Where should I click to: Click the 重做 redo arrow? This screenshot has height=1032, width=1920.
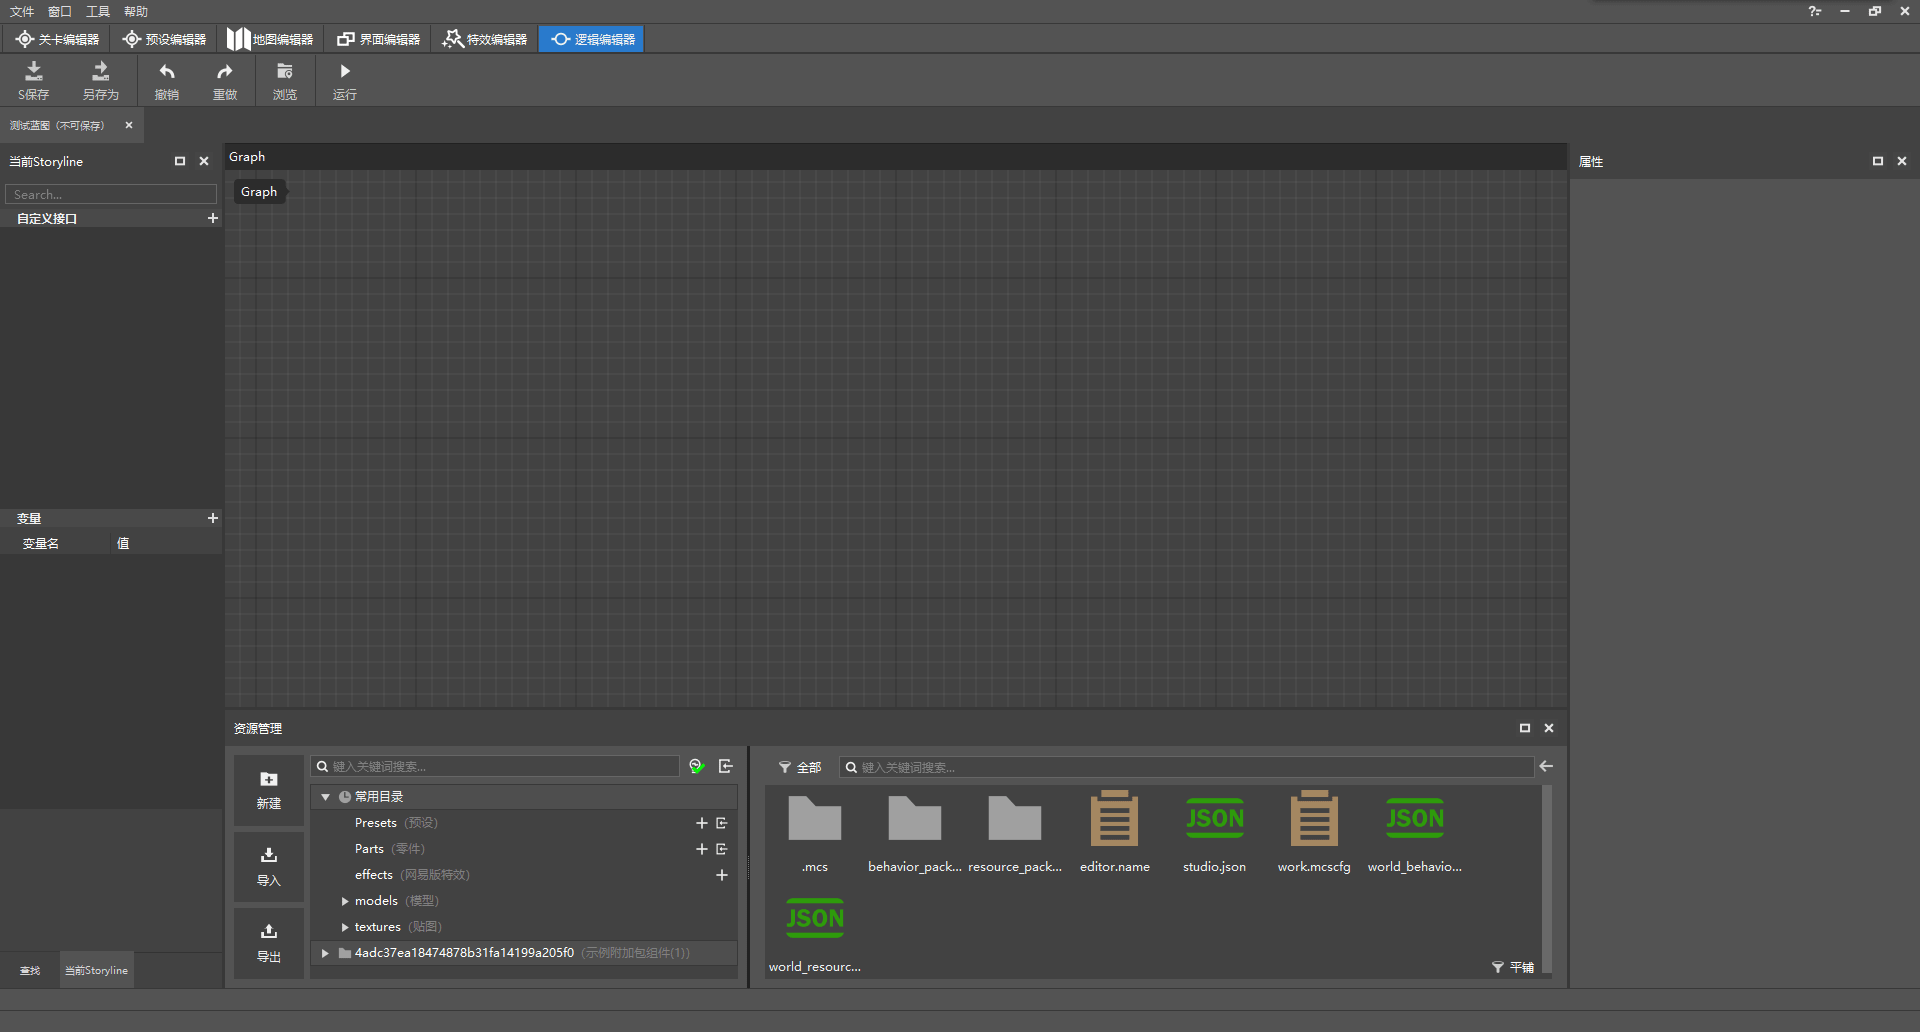(225, 73)
